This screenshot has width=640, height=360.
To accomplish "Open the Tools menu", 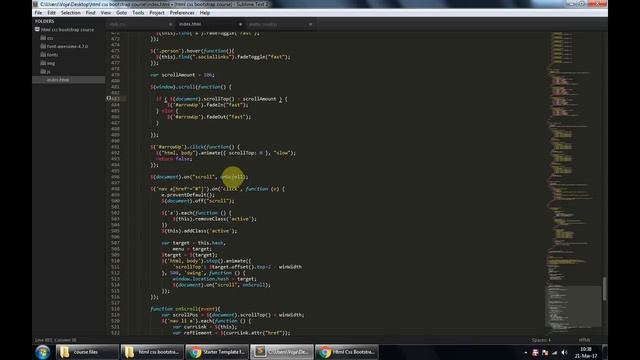I will [138, 13].
